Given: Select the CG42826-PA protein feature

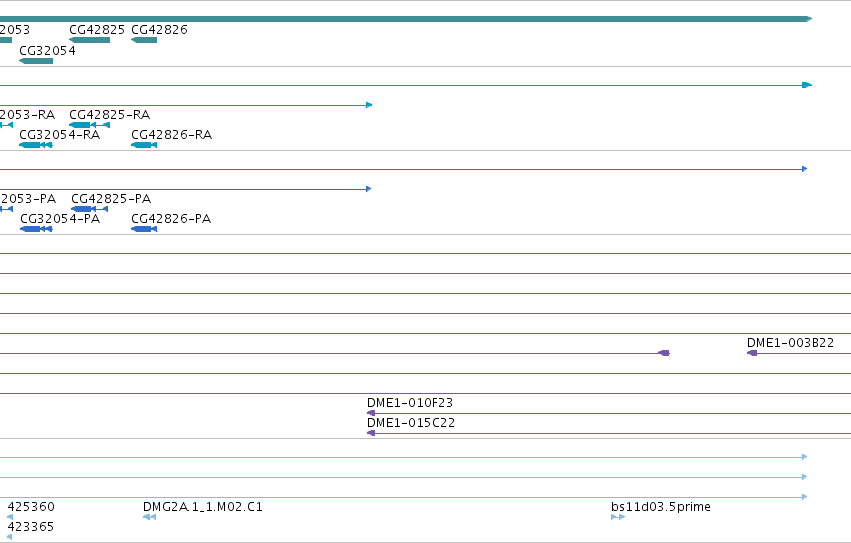Looking at the screenshot, I should [144, 229].
